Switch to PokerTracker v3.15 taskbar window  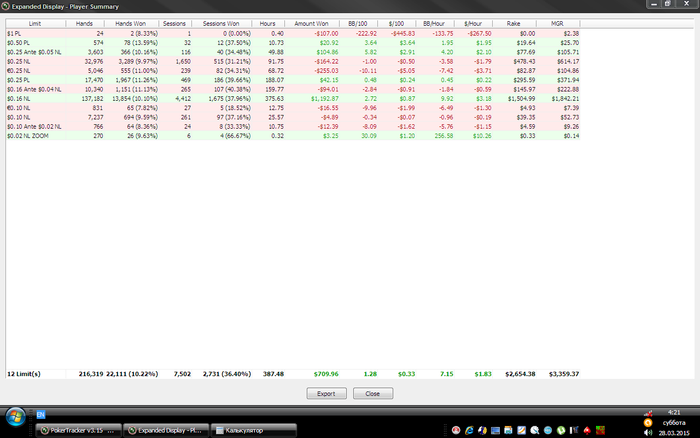78,430
